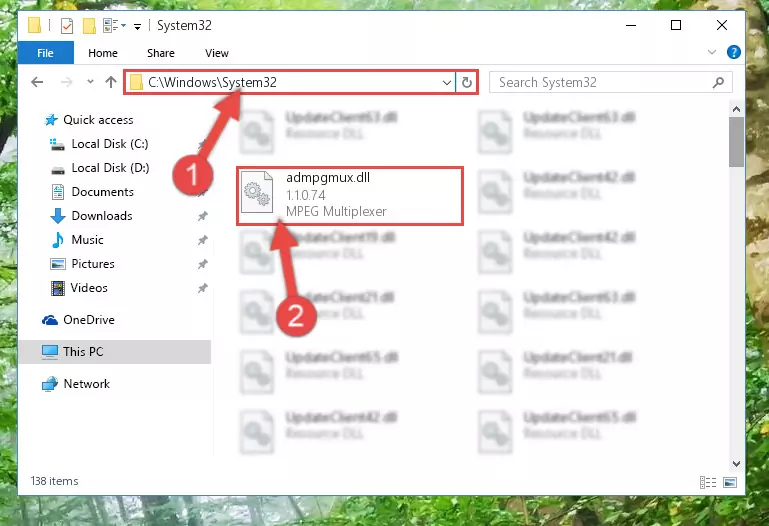The height and width of the screenshot is (526, 769).
Task: Click the Downloads blue arrow icon
Action: (x=58, y=216)
